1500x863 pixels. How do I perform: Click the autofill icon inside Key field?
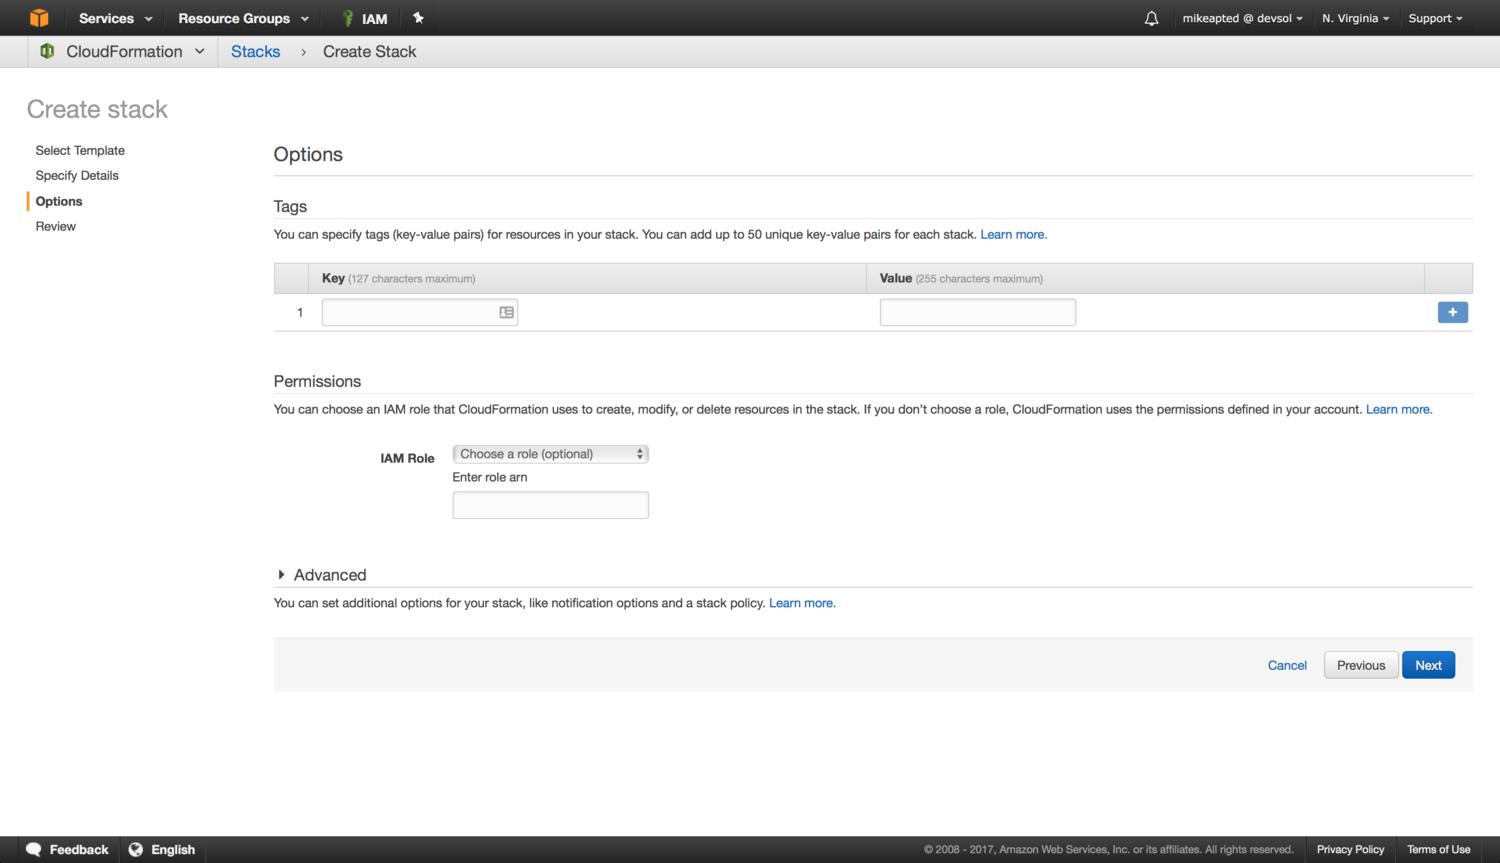point(506,312)
